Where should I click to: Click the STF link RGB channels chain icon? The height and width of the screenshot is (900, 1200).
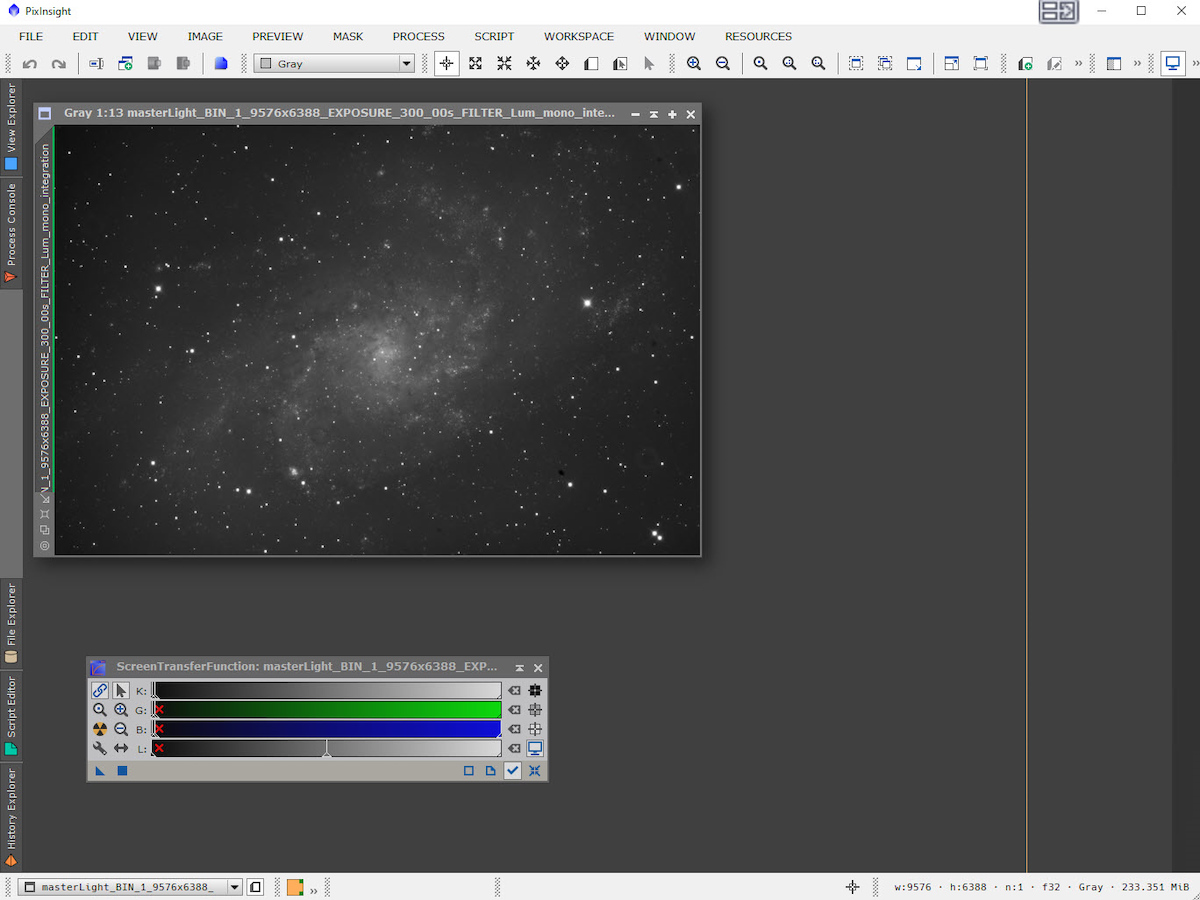[x=100, y=690]
